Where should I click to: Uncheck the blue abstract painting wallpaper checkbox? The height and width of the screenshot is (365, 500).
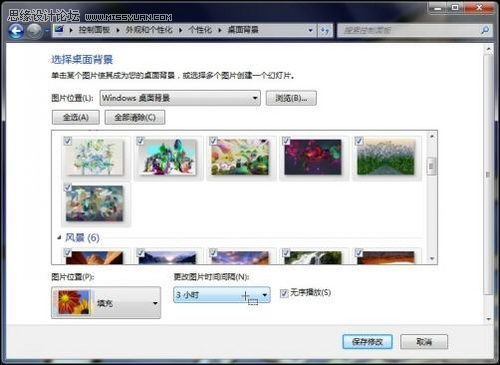pyautogui.click(x=67, y=187)
